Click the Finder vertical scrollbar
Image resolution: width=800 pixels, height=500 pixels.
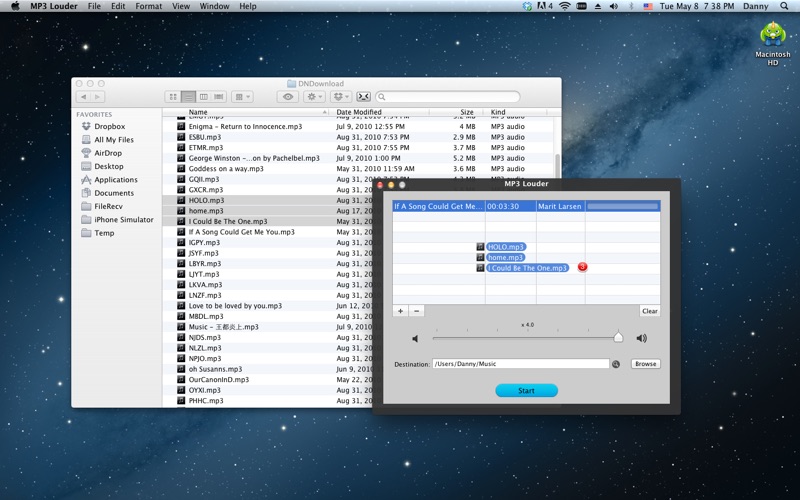(557, 168)
